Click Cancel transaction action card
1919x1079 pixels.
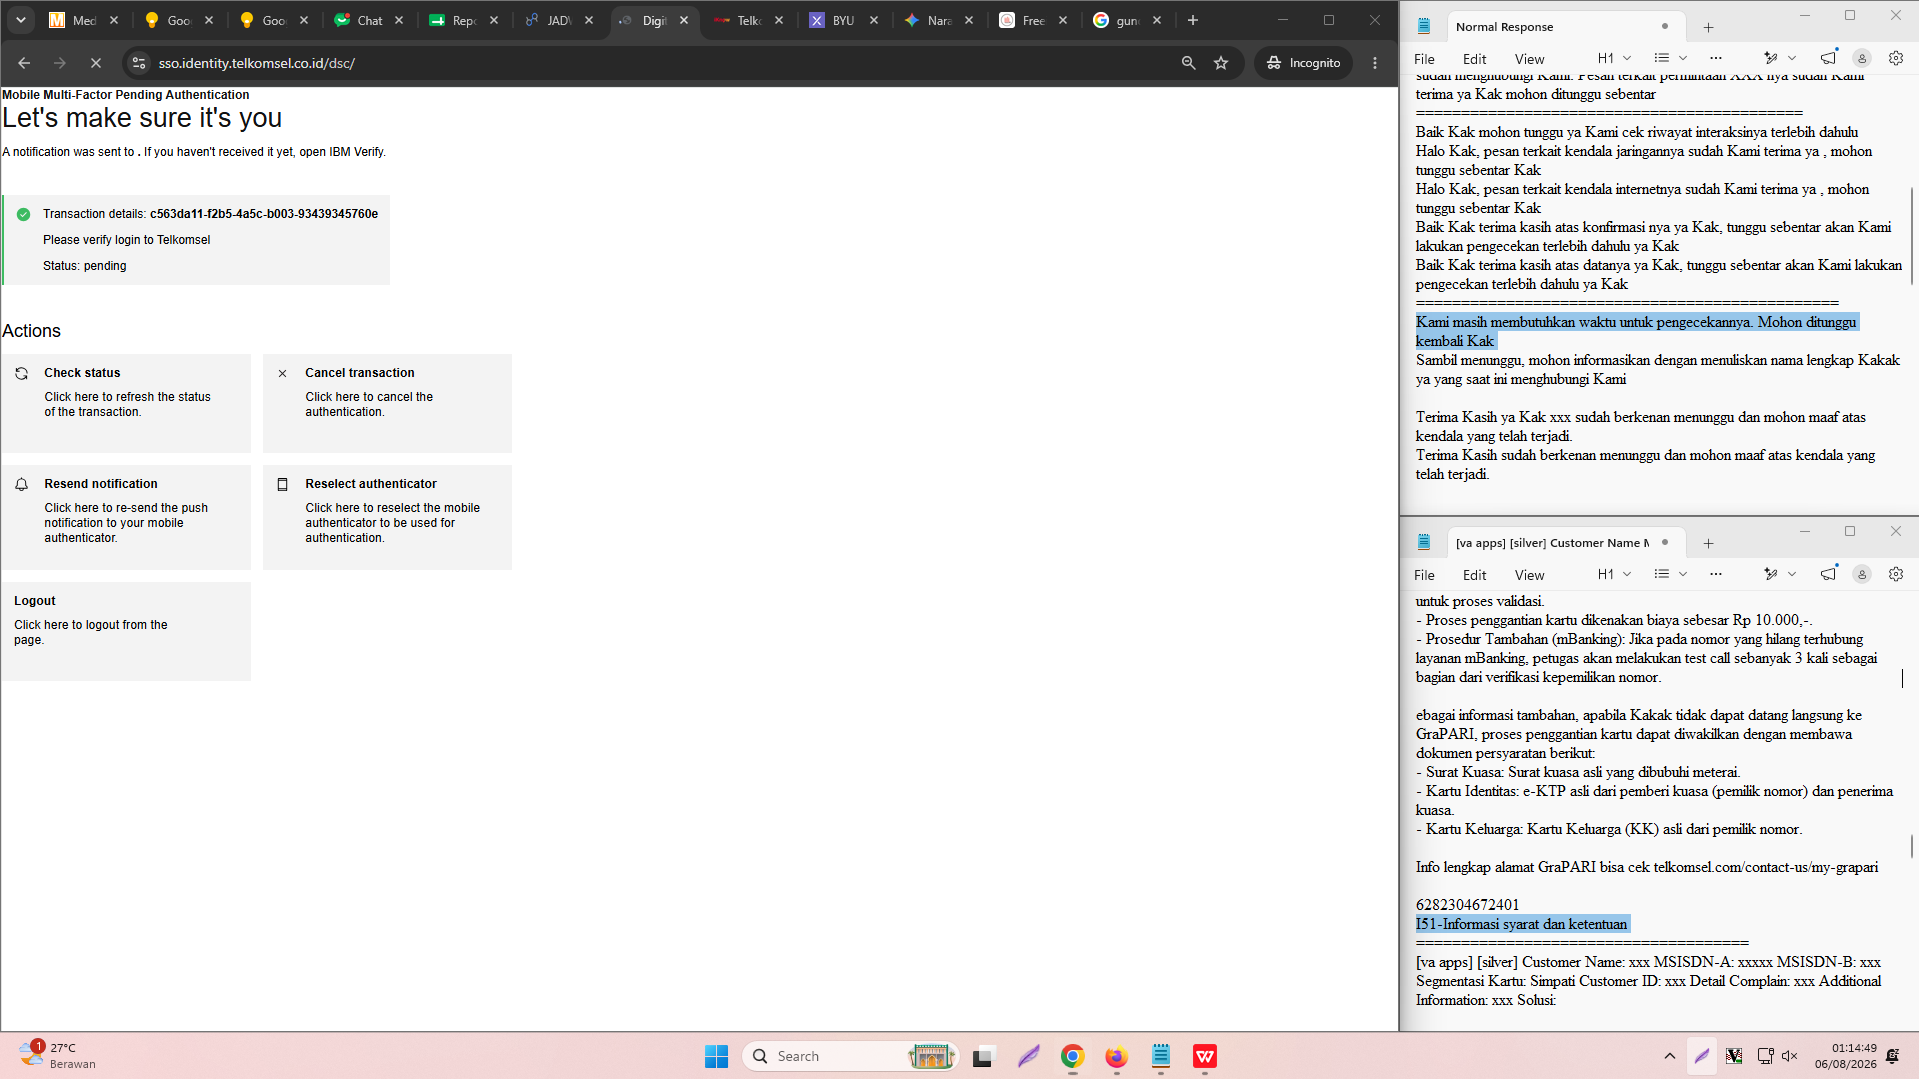click(387, 403)
